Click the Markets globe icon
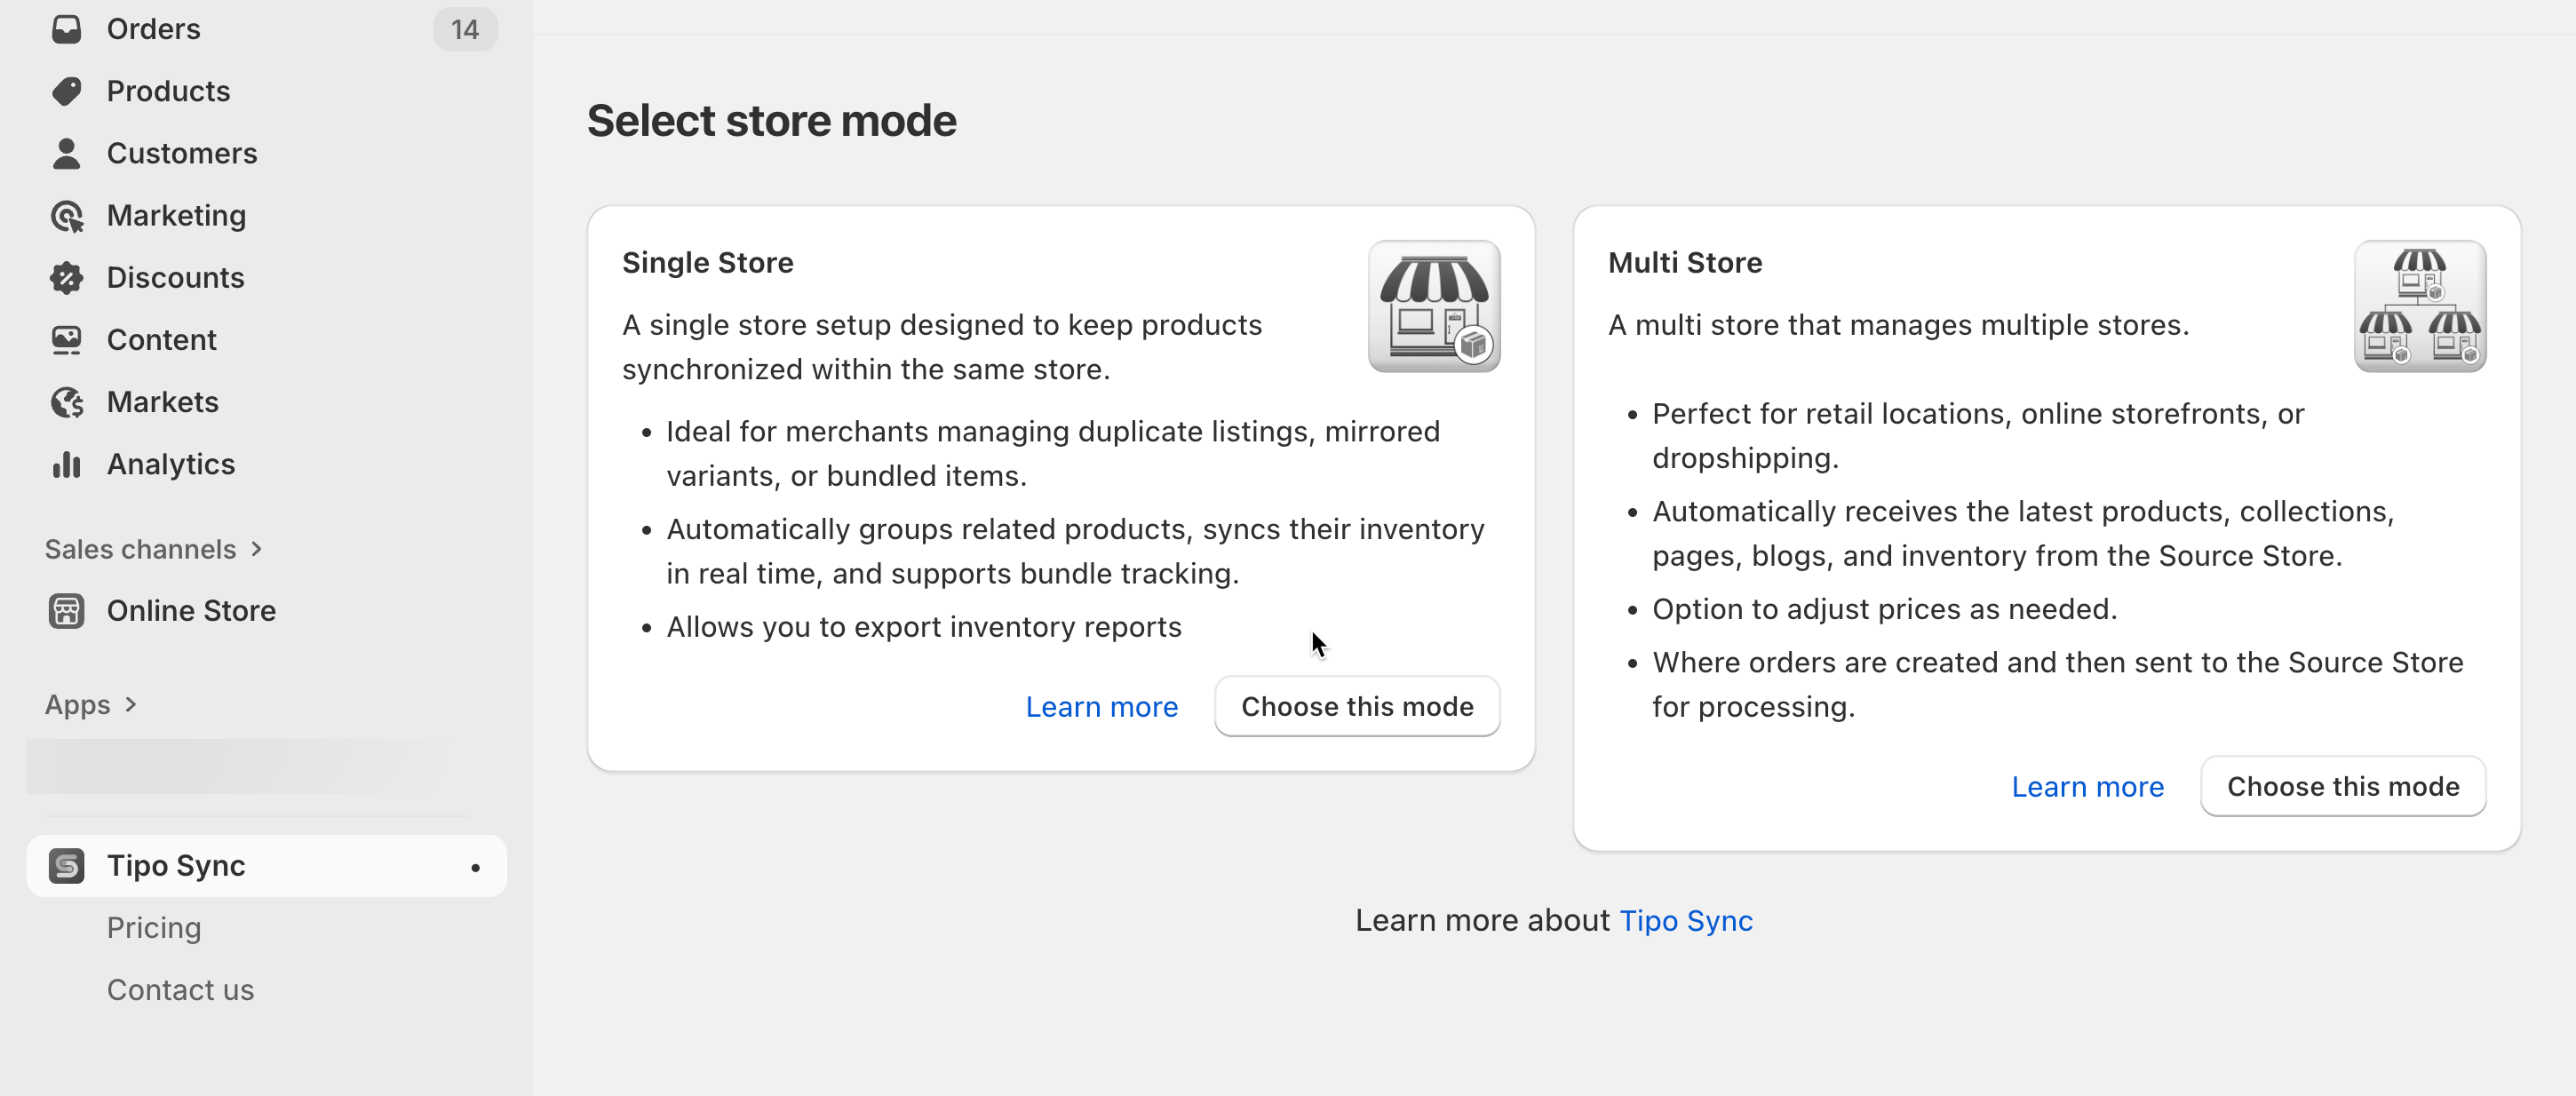This screenshot has width=2576, height=1096. [66, 402]
